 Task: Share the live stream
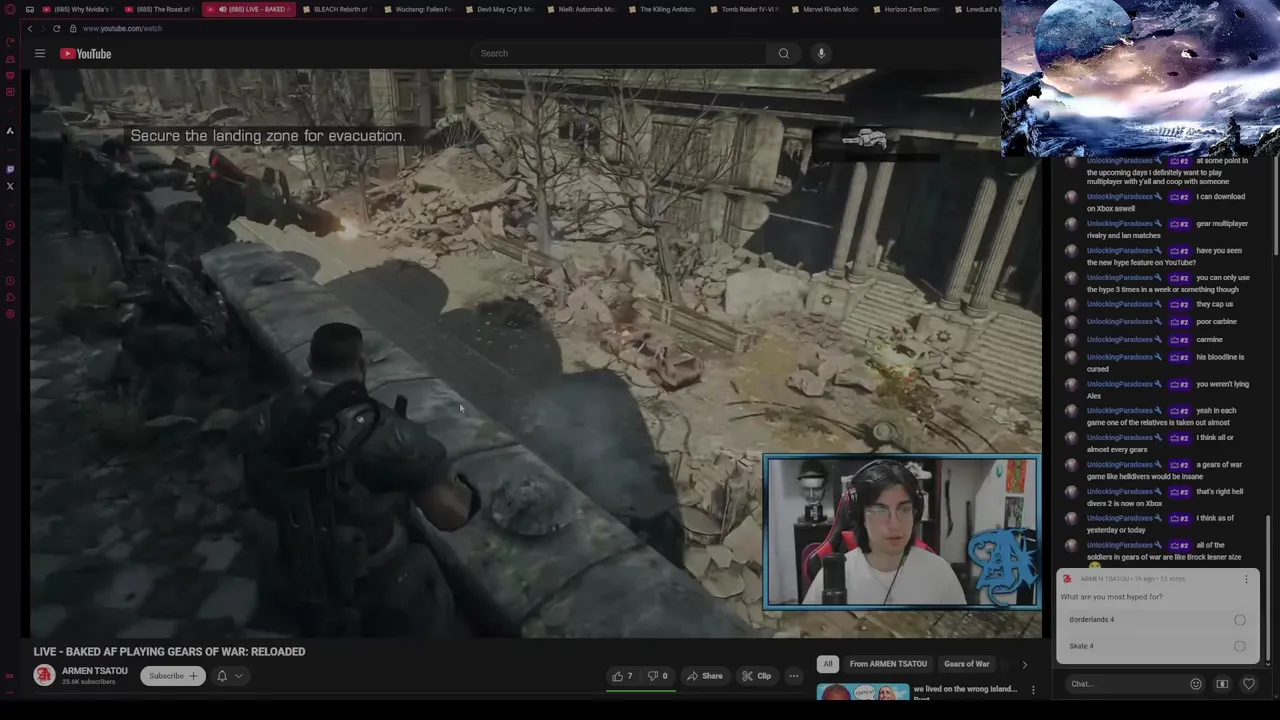[704, 676]
